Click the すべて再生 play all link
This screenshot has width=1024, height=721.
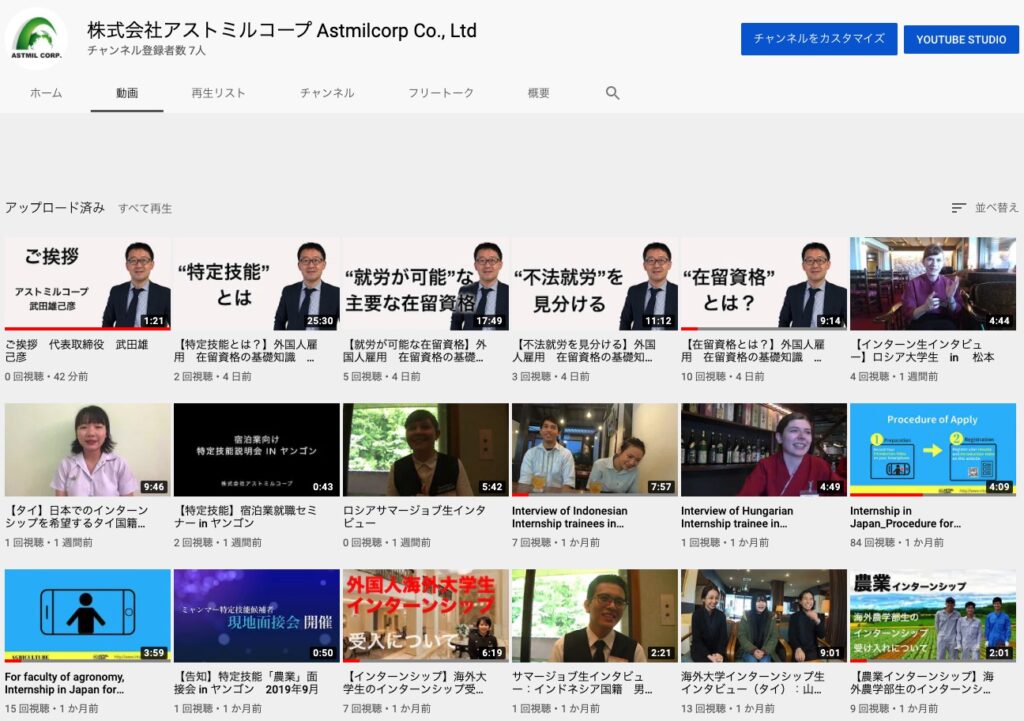click(145, 209)
